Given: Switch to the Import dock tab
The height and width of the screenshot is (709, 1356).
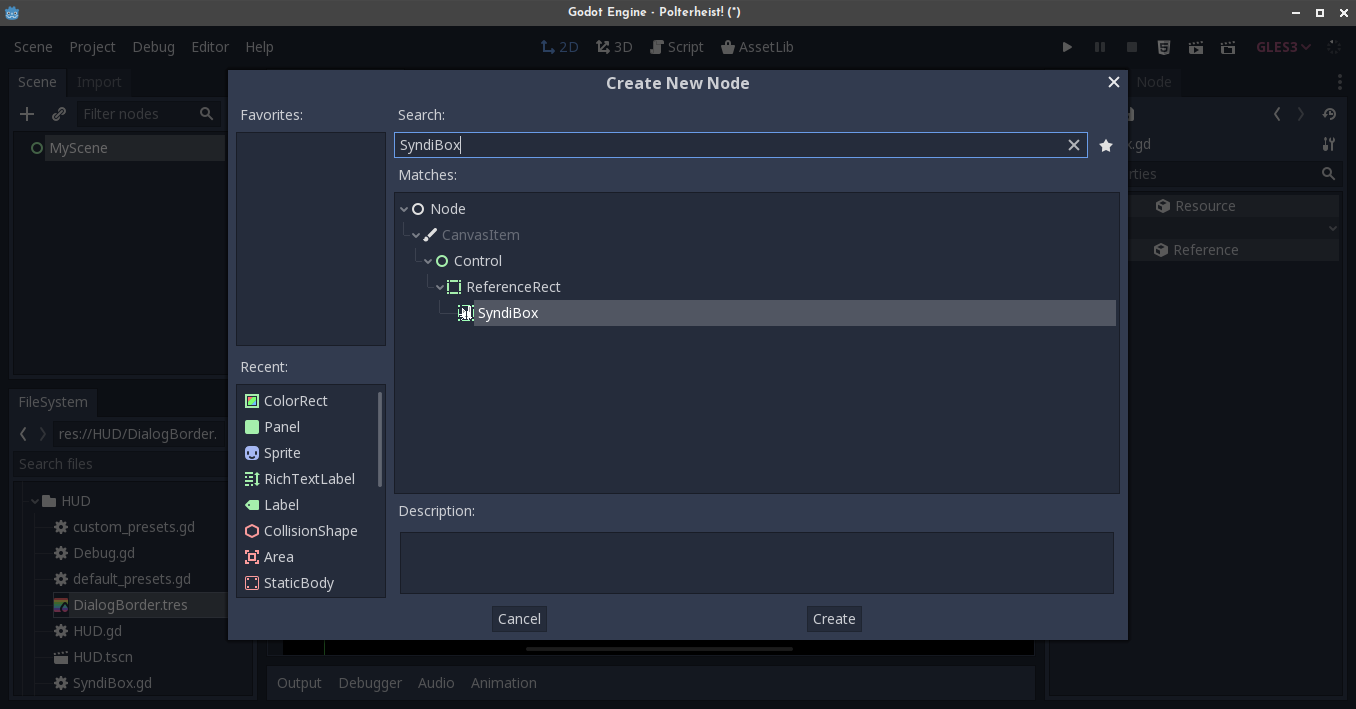Looking at the screenshot, I should [98, 82].
